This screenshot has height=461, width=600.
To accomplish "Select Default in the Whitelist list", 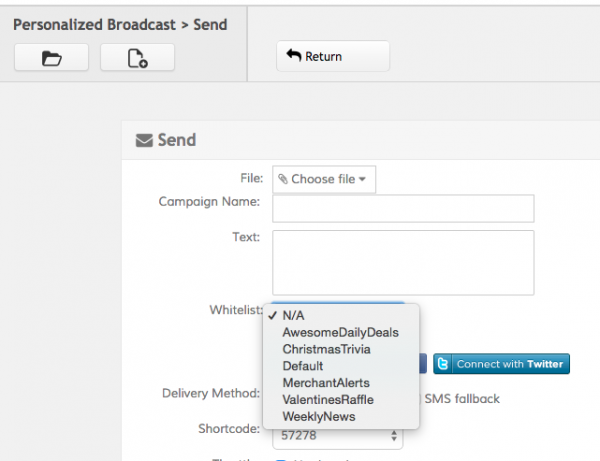I will (303, 366).
